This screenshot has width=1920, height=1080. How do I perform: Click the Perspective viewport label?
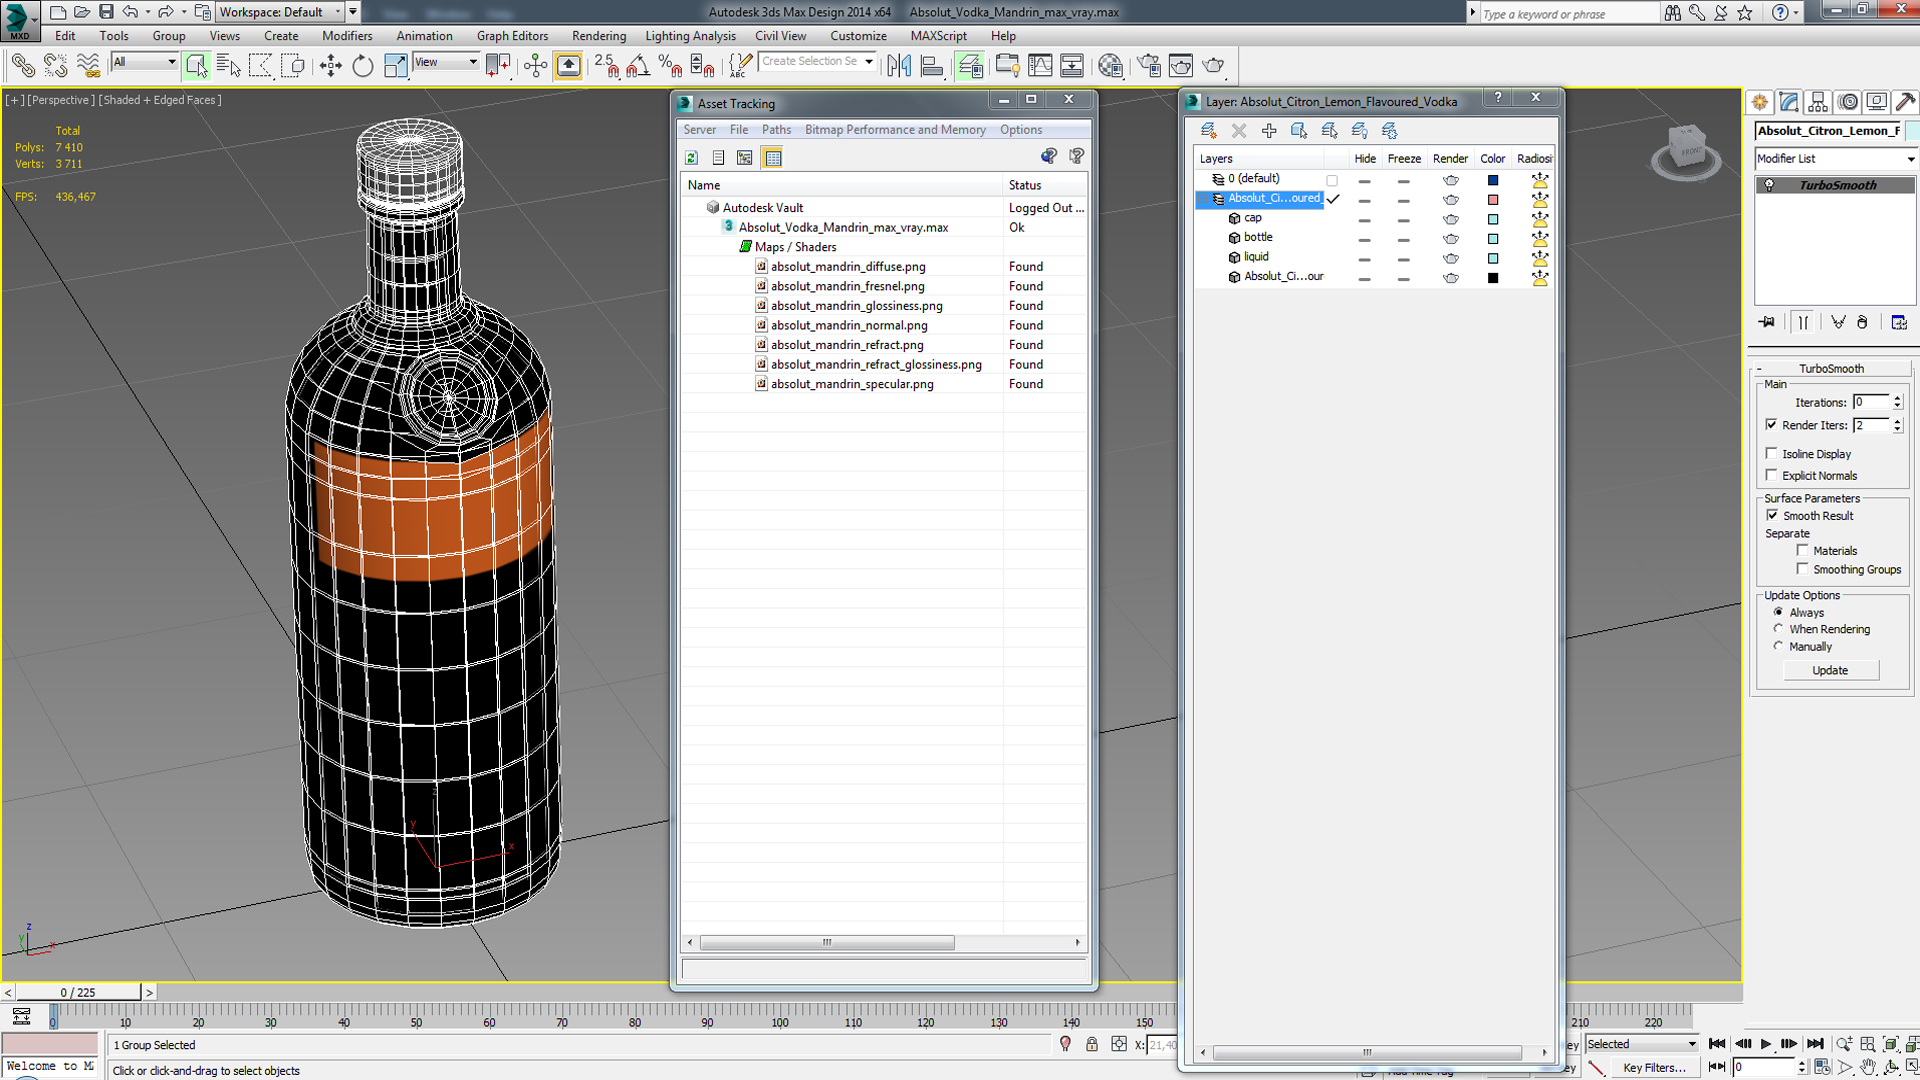(x=61, y=100)
